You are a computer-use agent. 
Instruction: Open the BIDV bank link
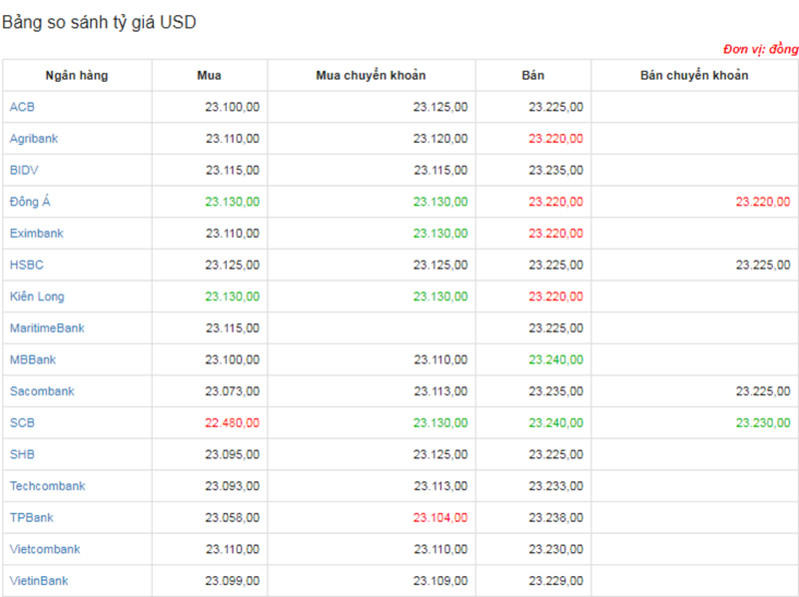pyautogui.click(x=24, y=170)
